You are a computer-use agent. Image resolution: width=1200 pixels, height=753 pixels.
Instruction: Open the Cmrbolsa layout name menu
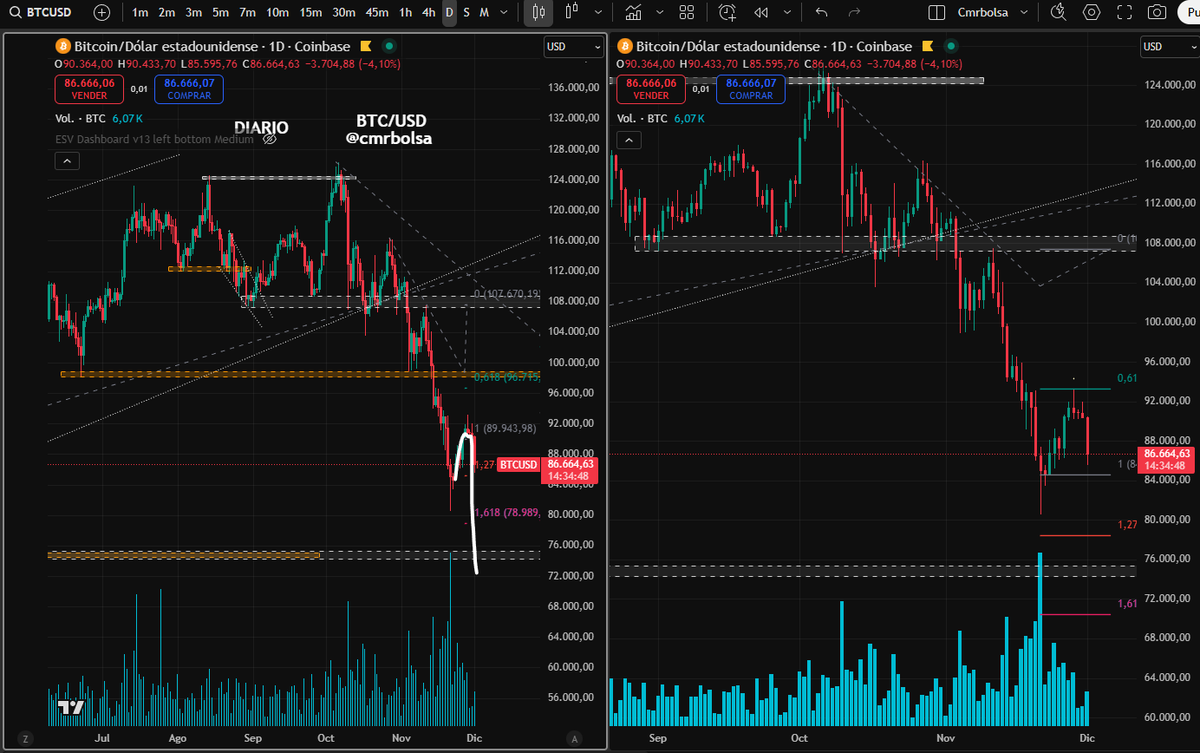[x=990, y=12]
